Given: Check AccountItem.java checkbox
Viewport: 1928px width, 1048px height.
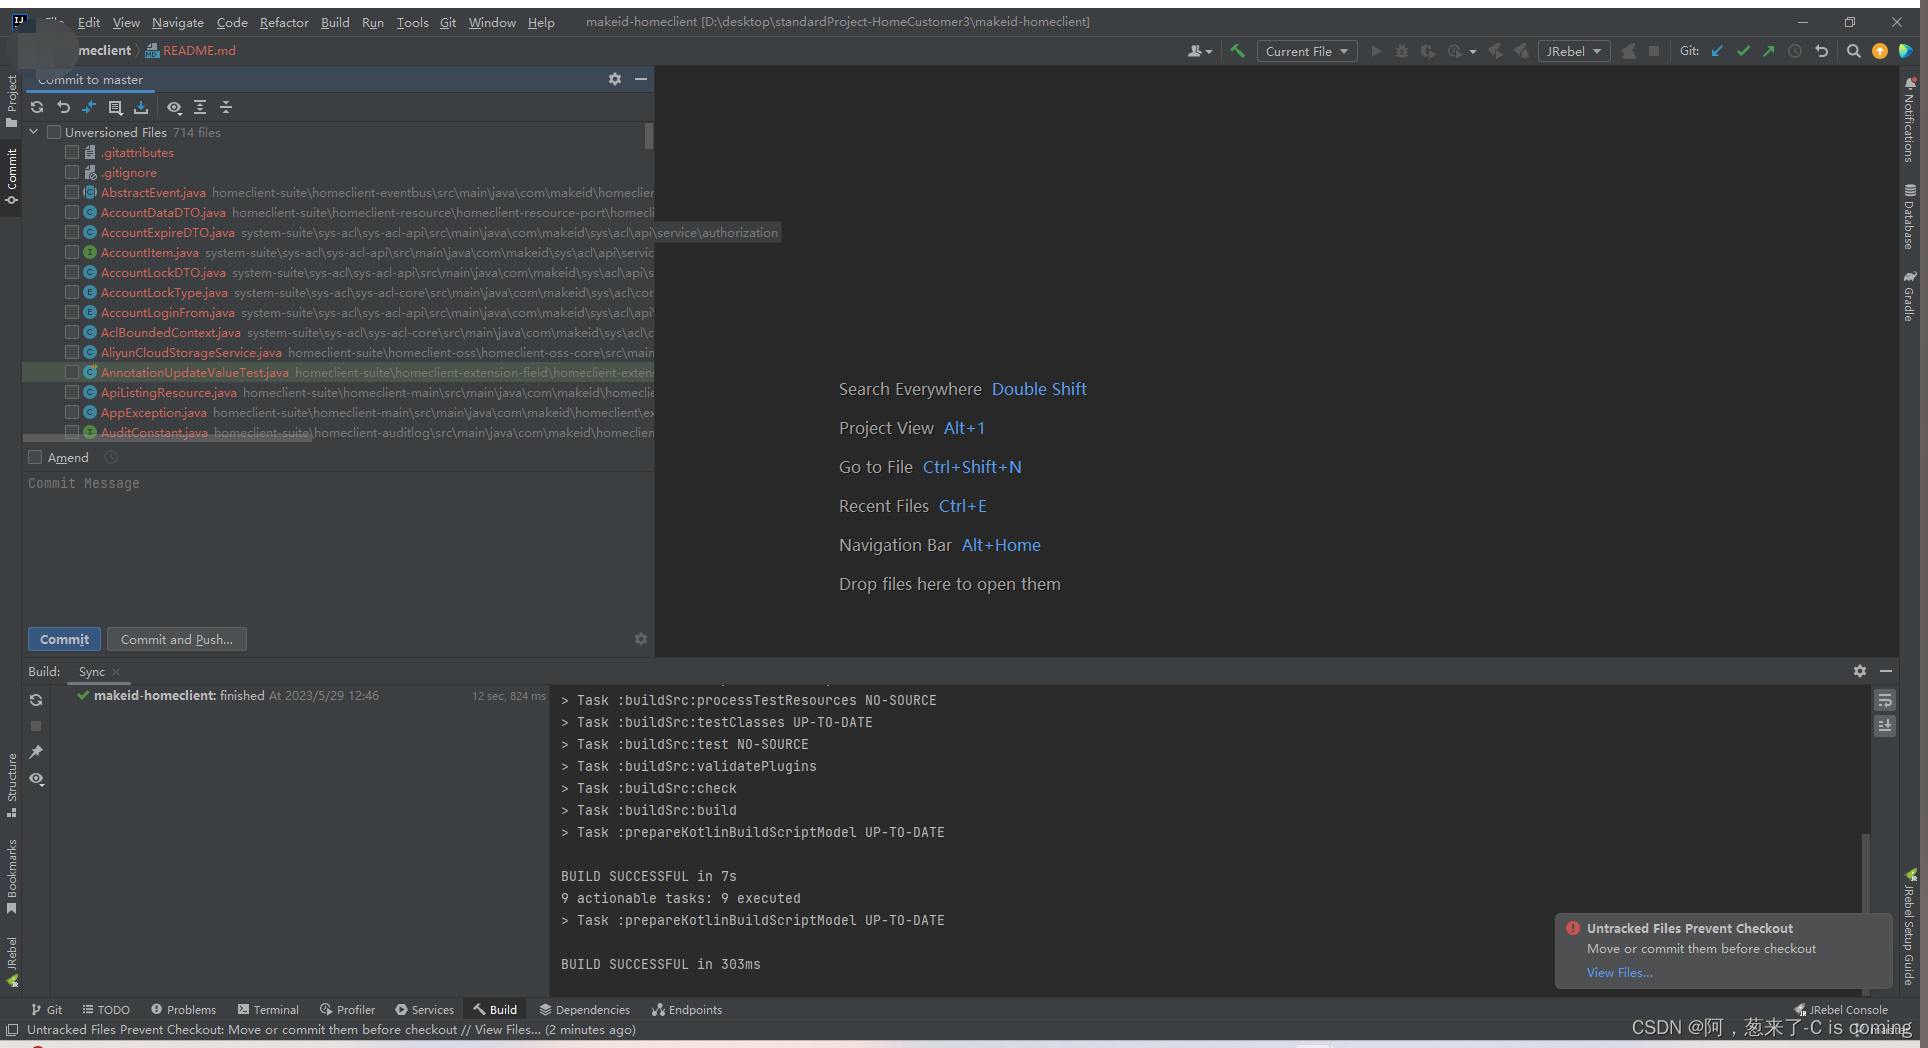Looking at the screenshot, I should pos(72,252).
